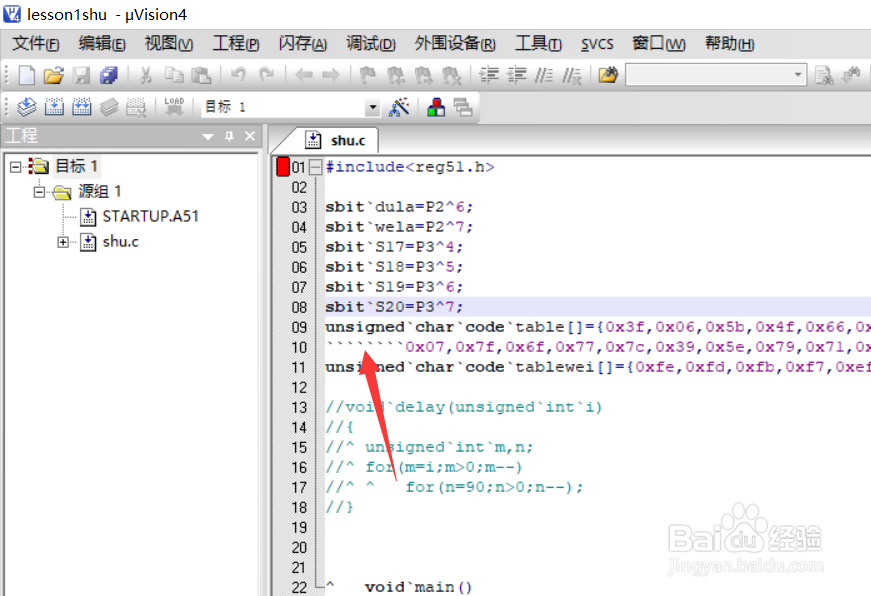Click the Save All icon
Viewport: 871px width, 596px height.
coord(109,75)
